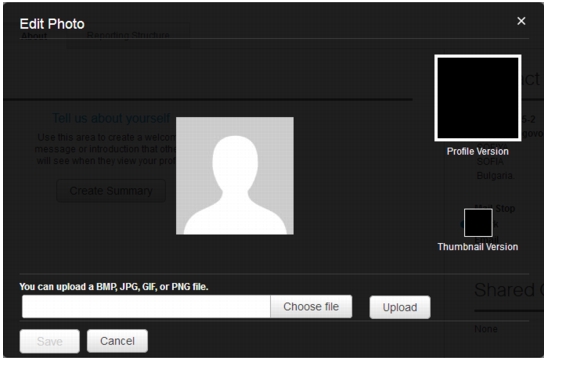Click the Bulgaria address text in background
The height and width of the screenshot is (378, 576).
point(495,176)
